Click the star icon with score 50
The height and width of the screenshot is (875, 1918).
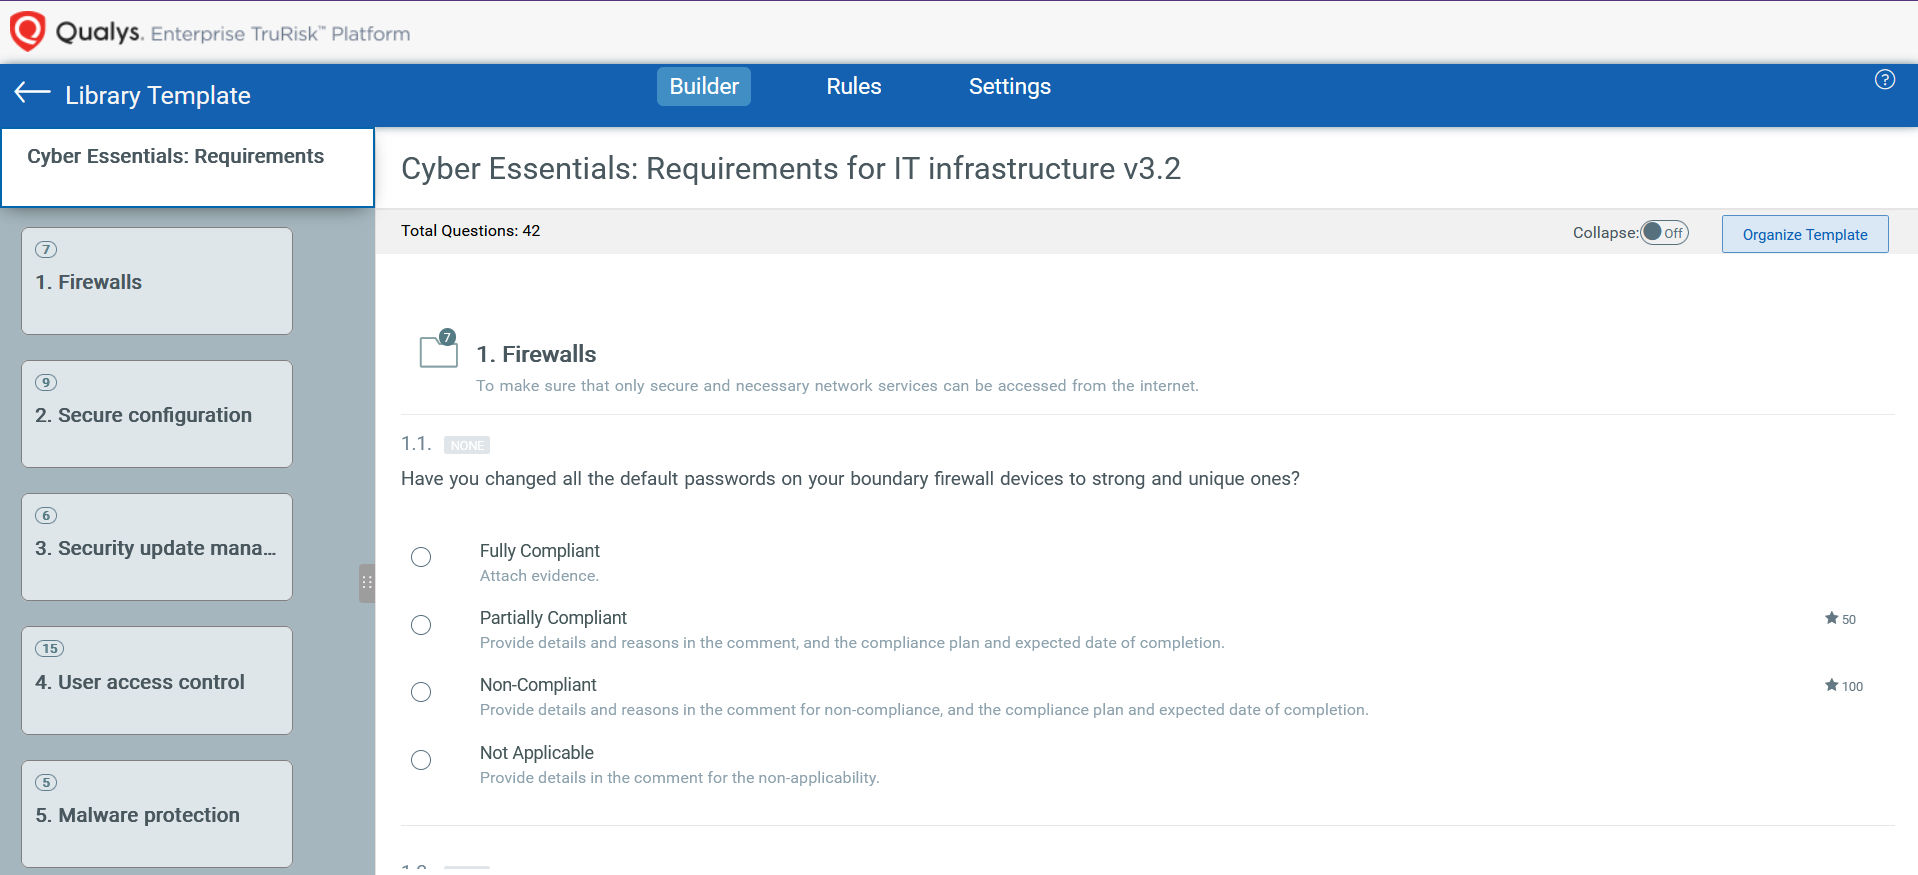pyautogui.click(x=1831, y=618)
